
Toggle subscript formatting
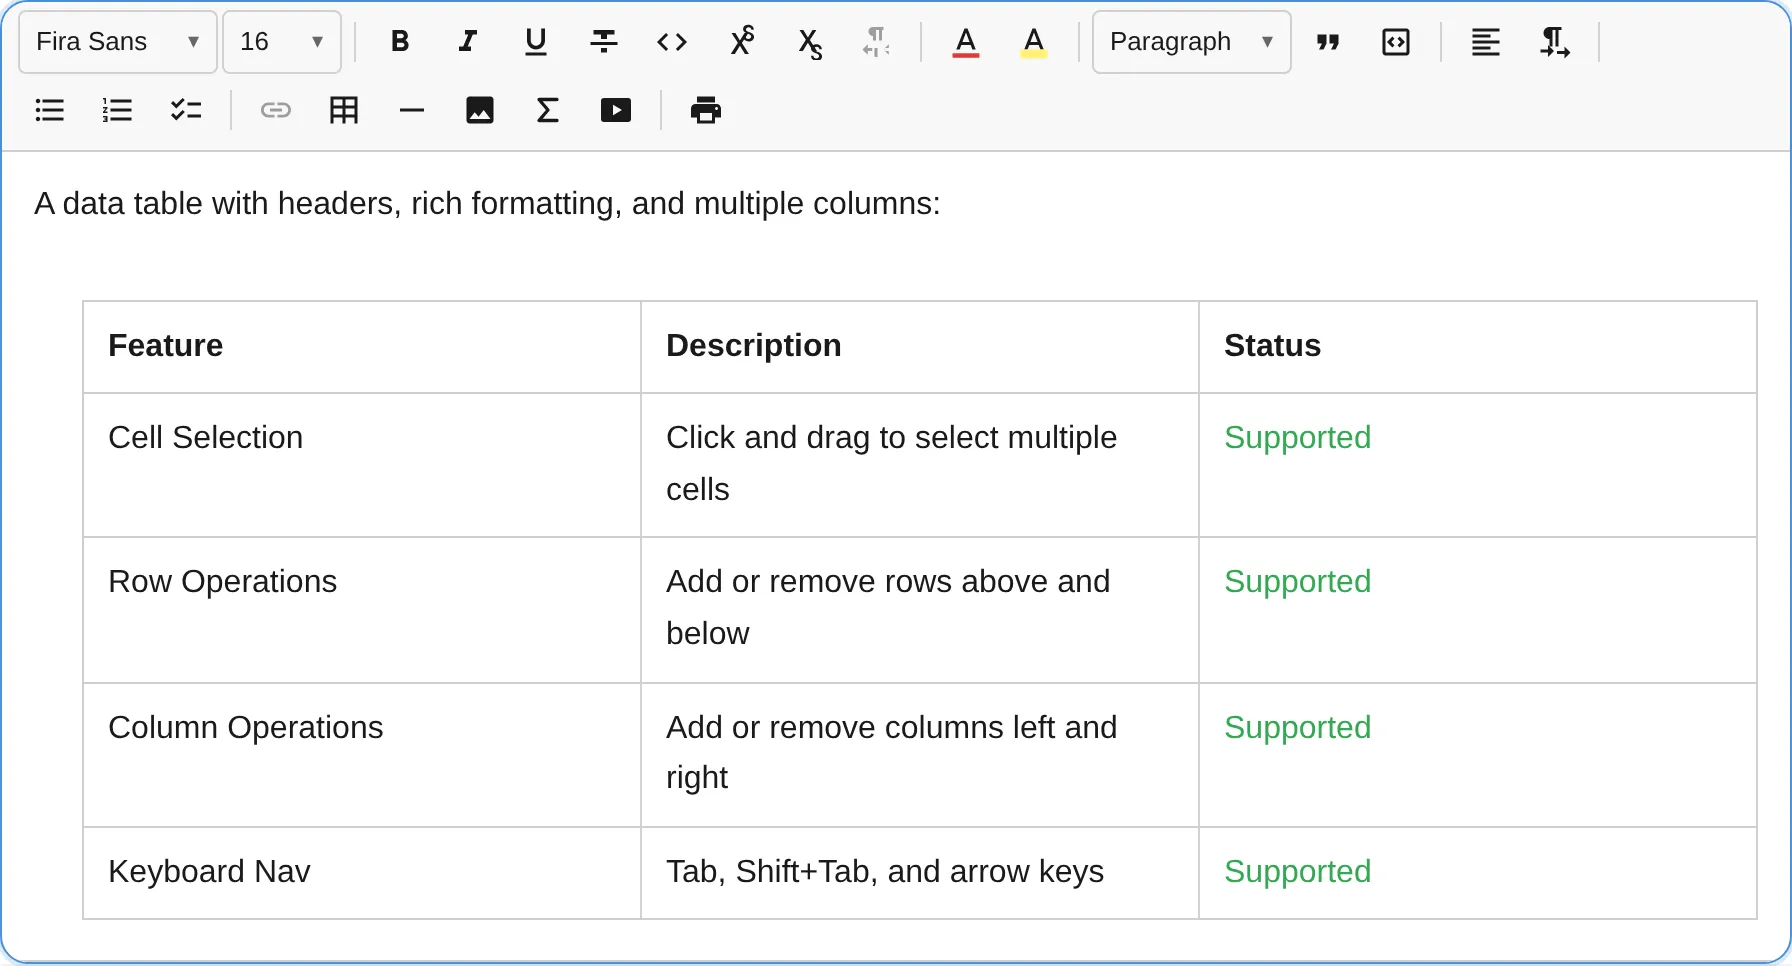pos(810,42)
